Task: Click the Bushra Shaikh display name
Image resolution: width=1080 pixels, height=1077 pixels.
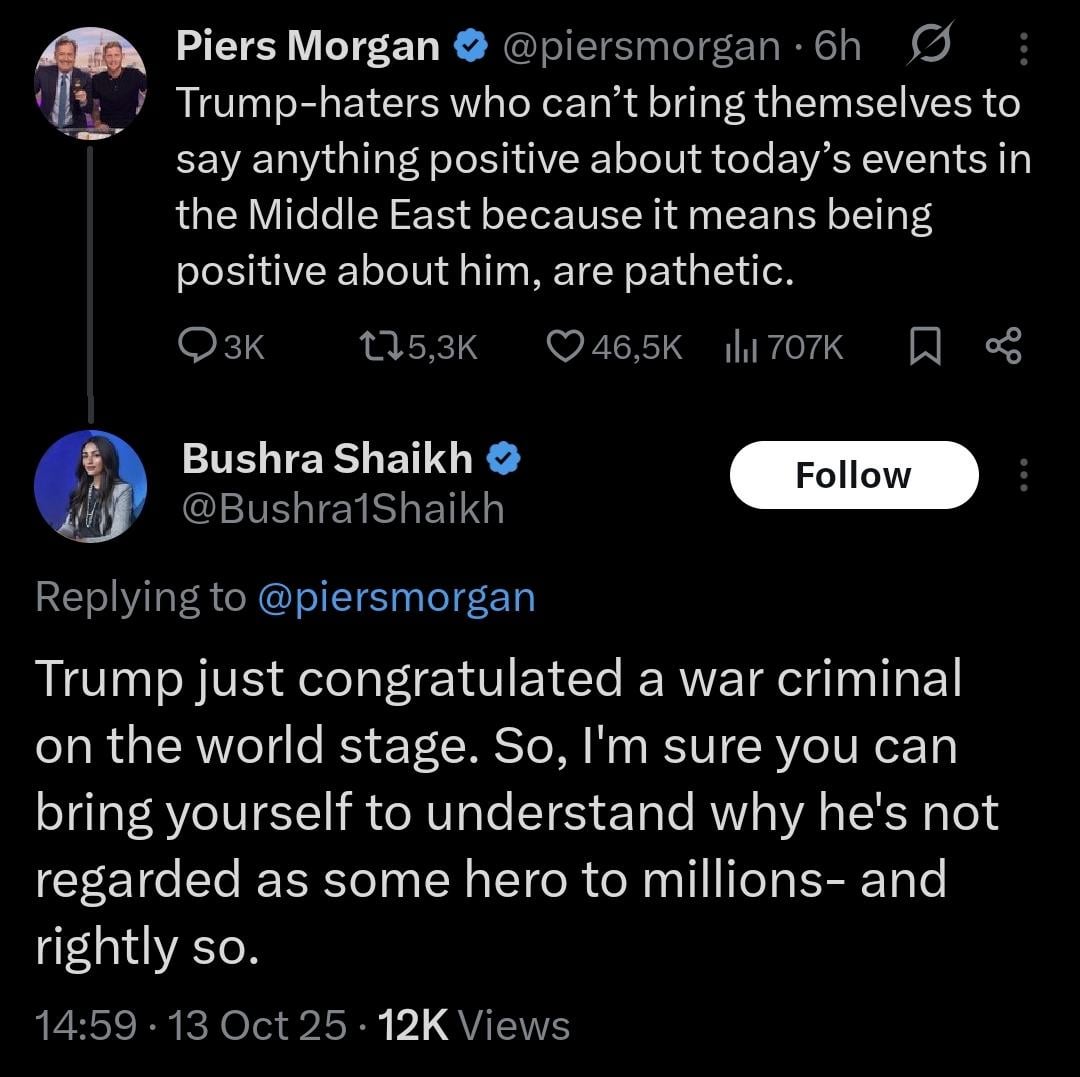Action: (327, 459)
